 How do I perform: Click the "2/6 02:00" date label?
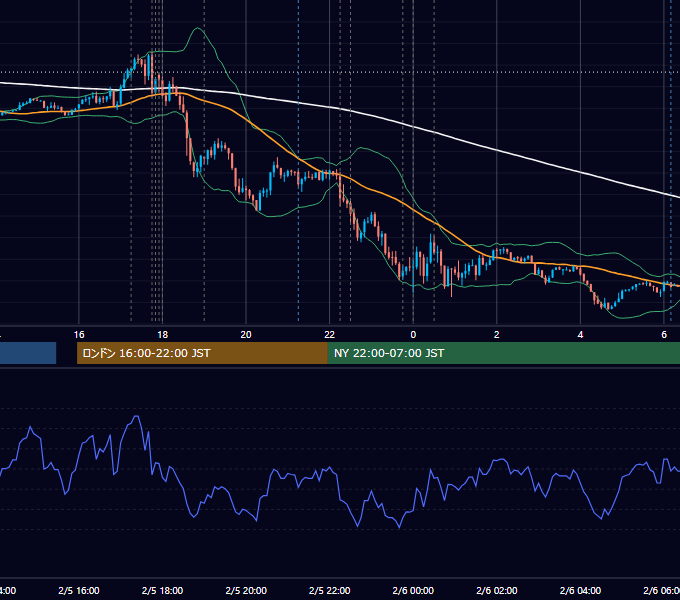497,590
